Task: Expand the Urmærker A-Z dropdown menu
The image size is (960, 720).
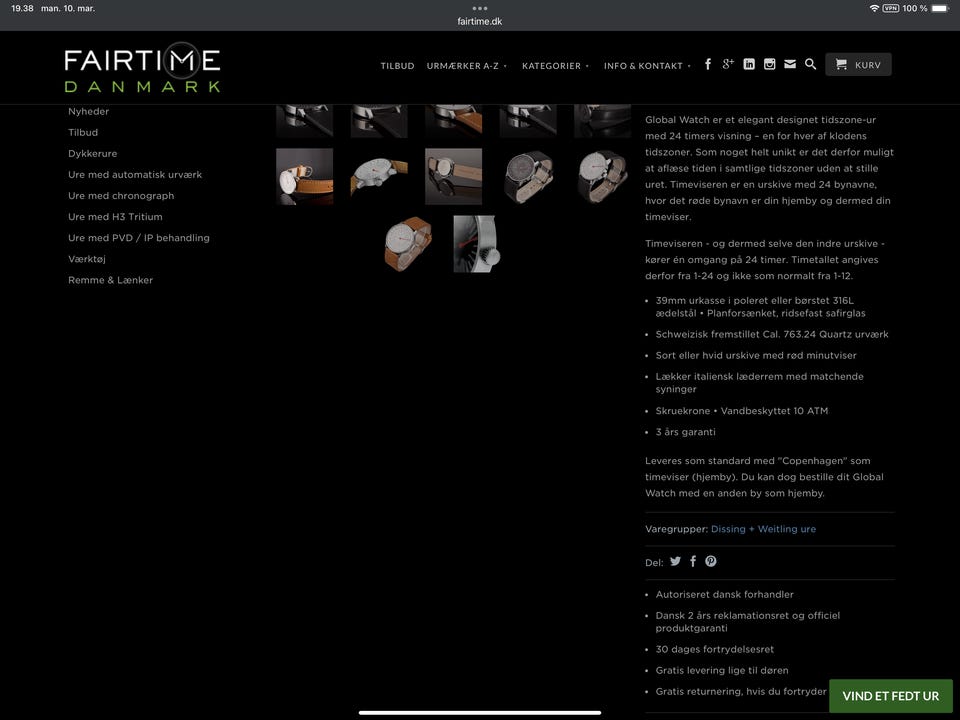Action: coord(467,66)
